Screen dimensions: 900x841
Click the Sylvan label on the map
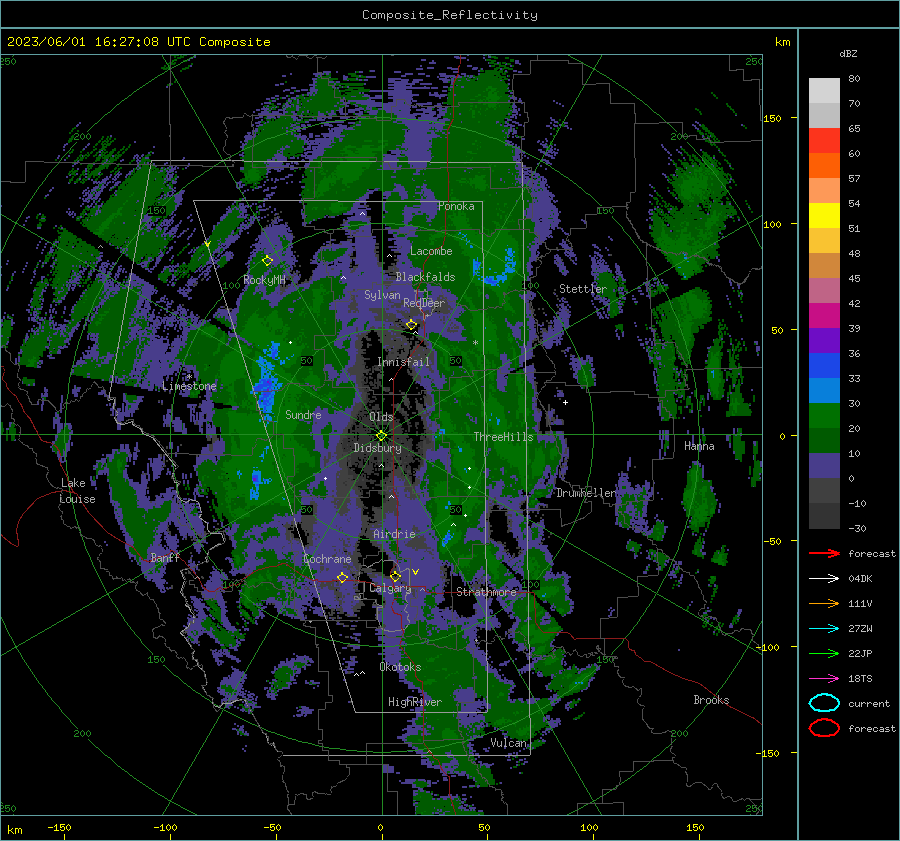click(x=382, y=295)
